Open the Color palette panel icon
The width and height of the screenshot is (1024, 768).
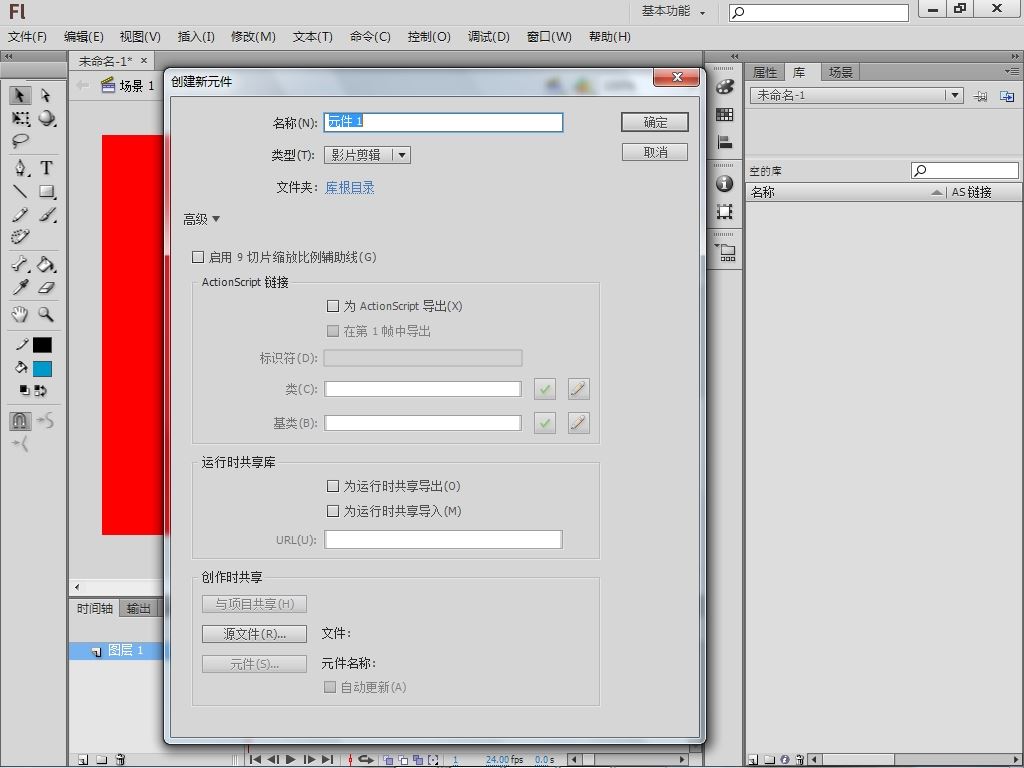[x=724, y=86]
